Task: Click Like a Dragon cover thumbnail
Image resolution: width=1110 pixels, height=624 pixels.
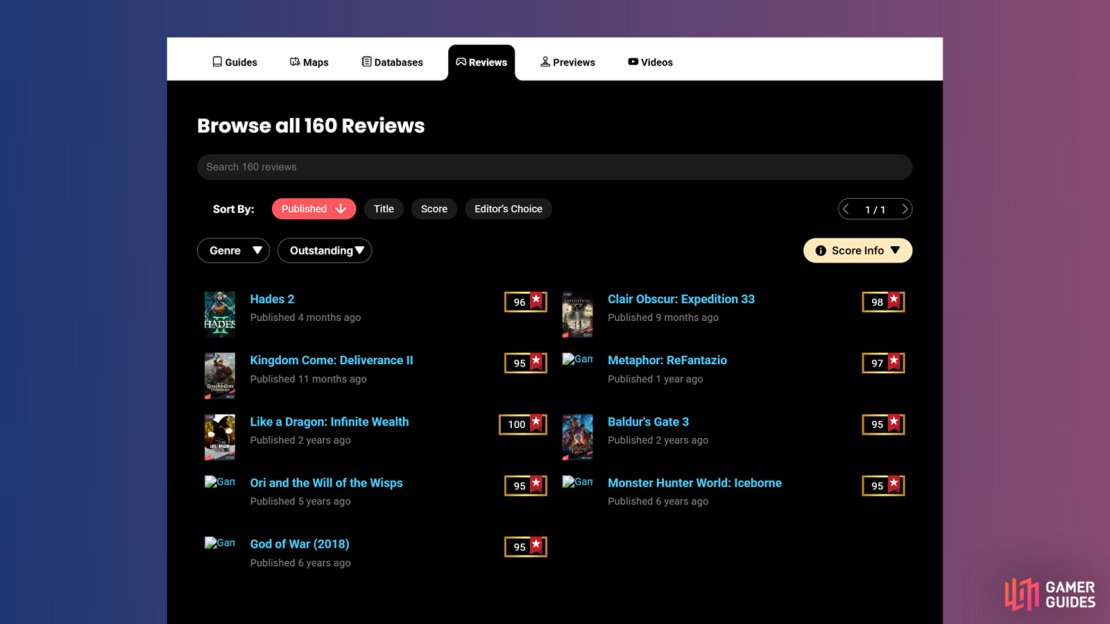Action: click(x=219, y=437)
